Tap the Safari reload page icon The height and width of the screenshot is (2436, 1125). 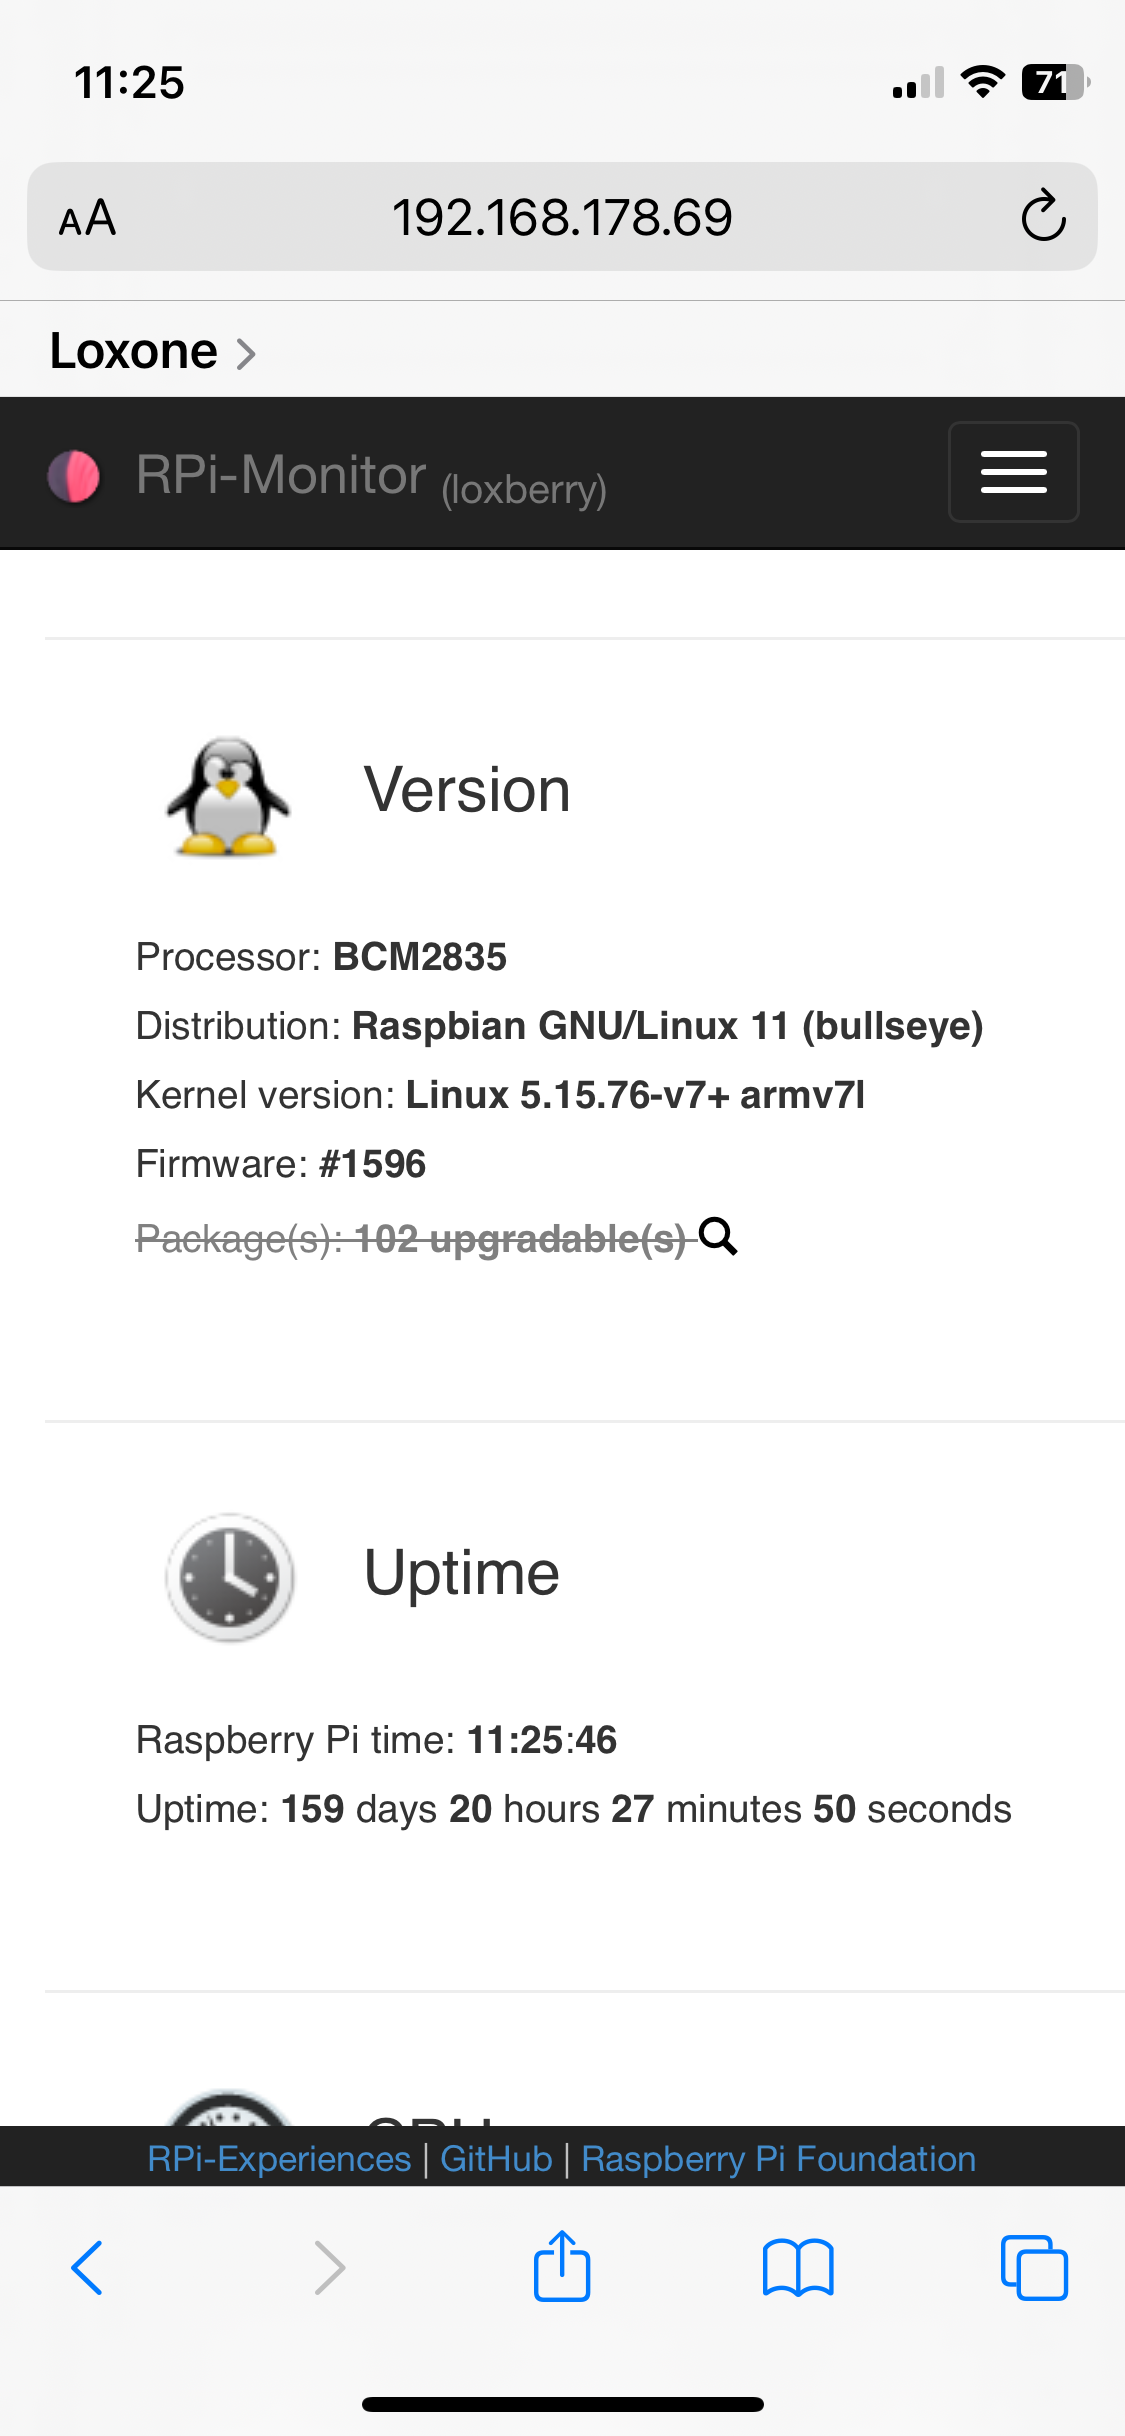[x=1043, y=216]
